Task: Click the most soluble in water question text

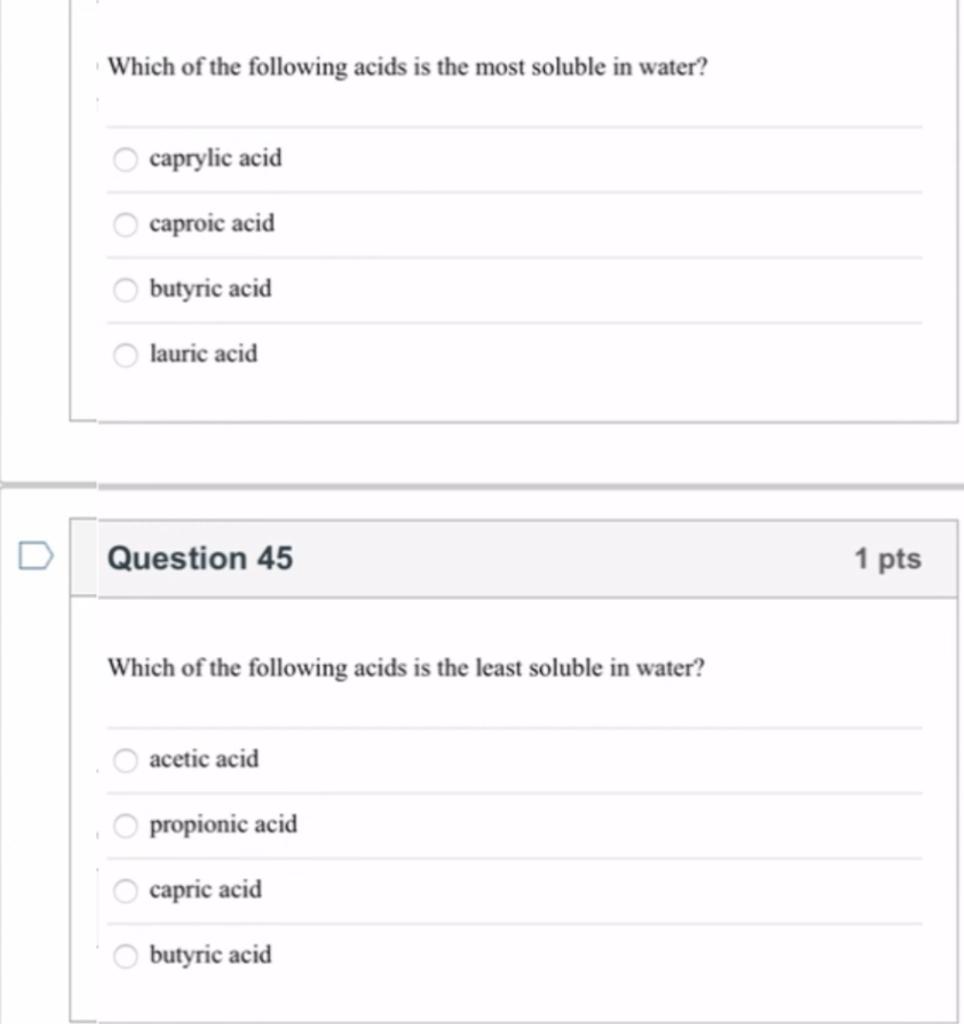Action: point(408,67)
